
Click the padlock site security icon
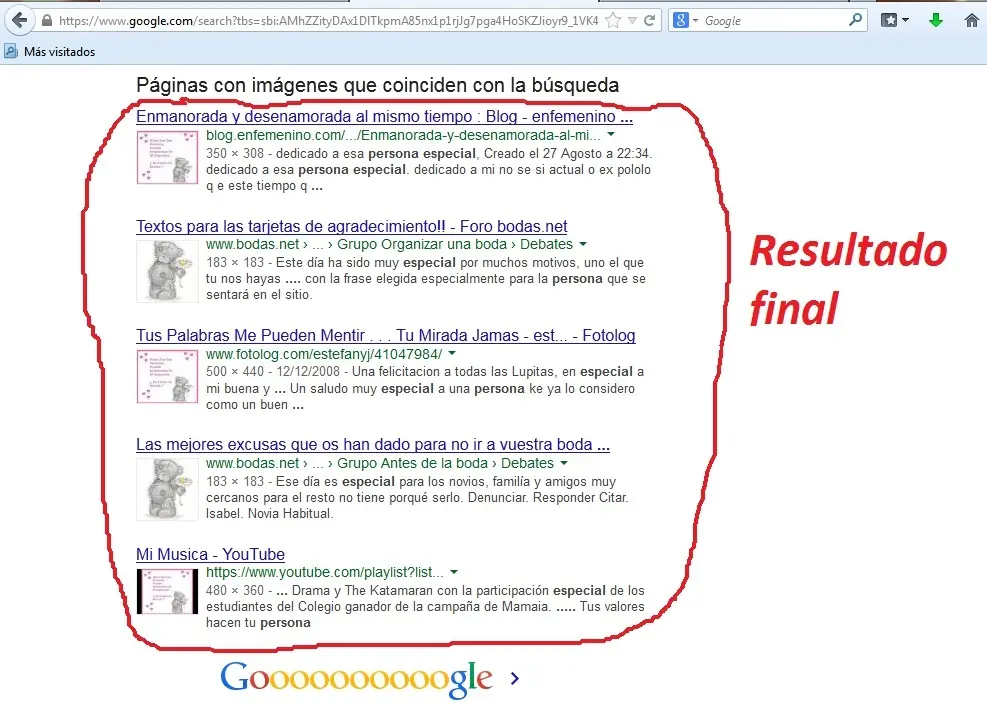point(47,21)
